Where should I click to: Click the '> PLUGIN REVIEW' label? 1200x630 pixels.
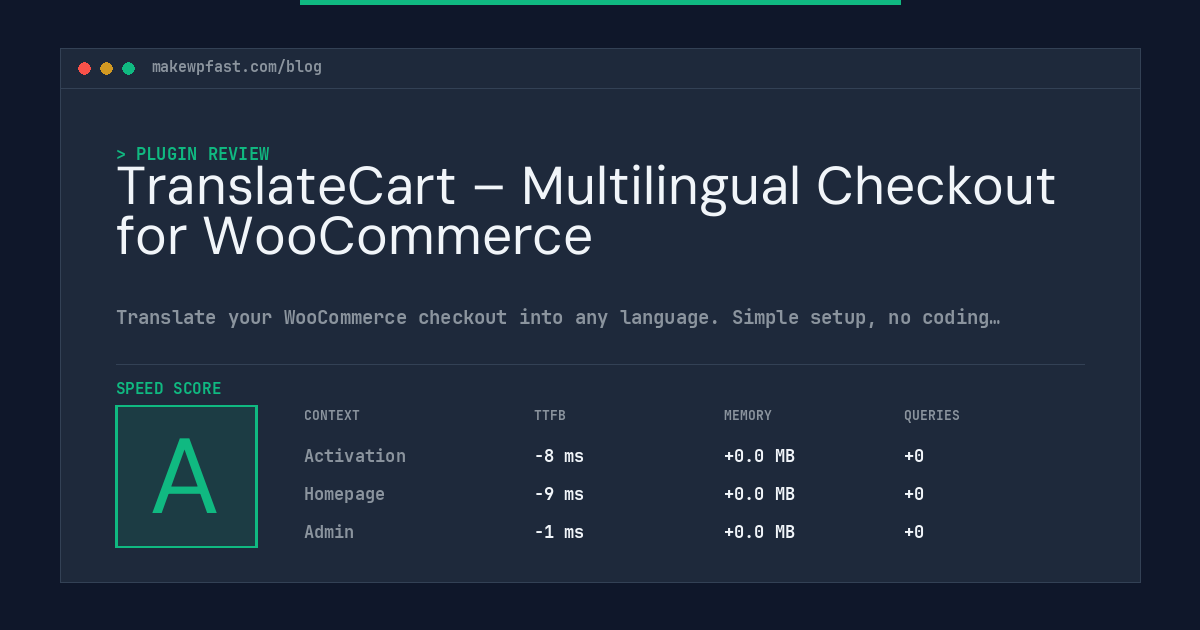(x=193, y=154)
